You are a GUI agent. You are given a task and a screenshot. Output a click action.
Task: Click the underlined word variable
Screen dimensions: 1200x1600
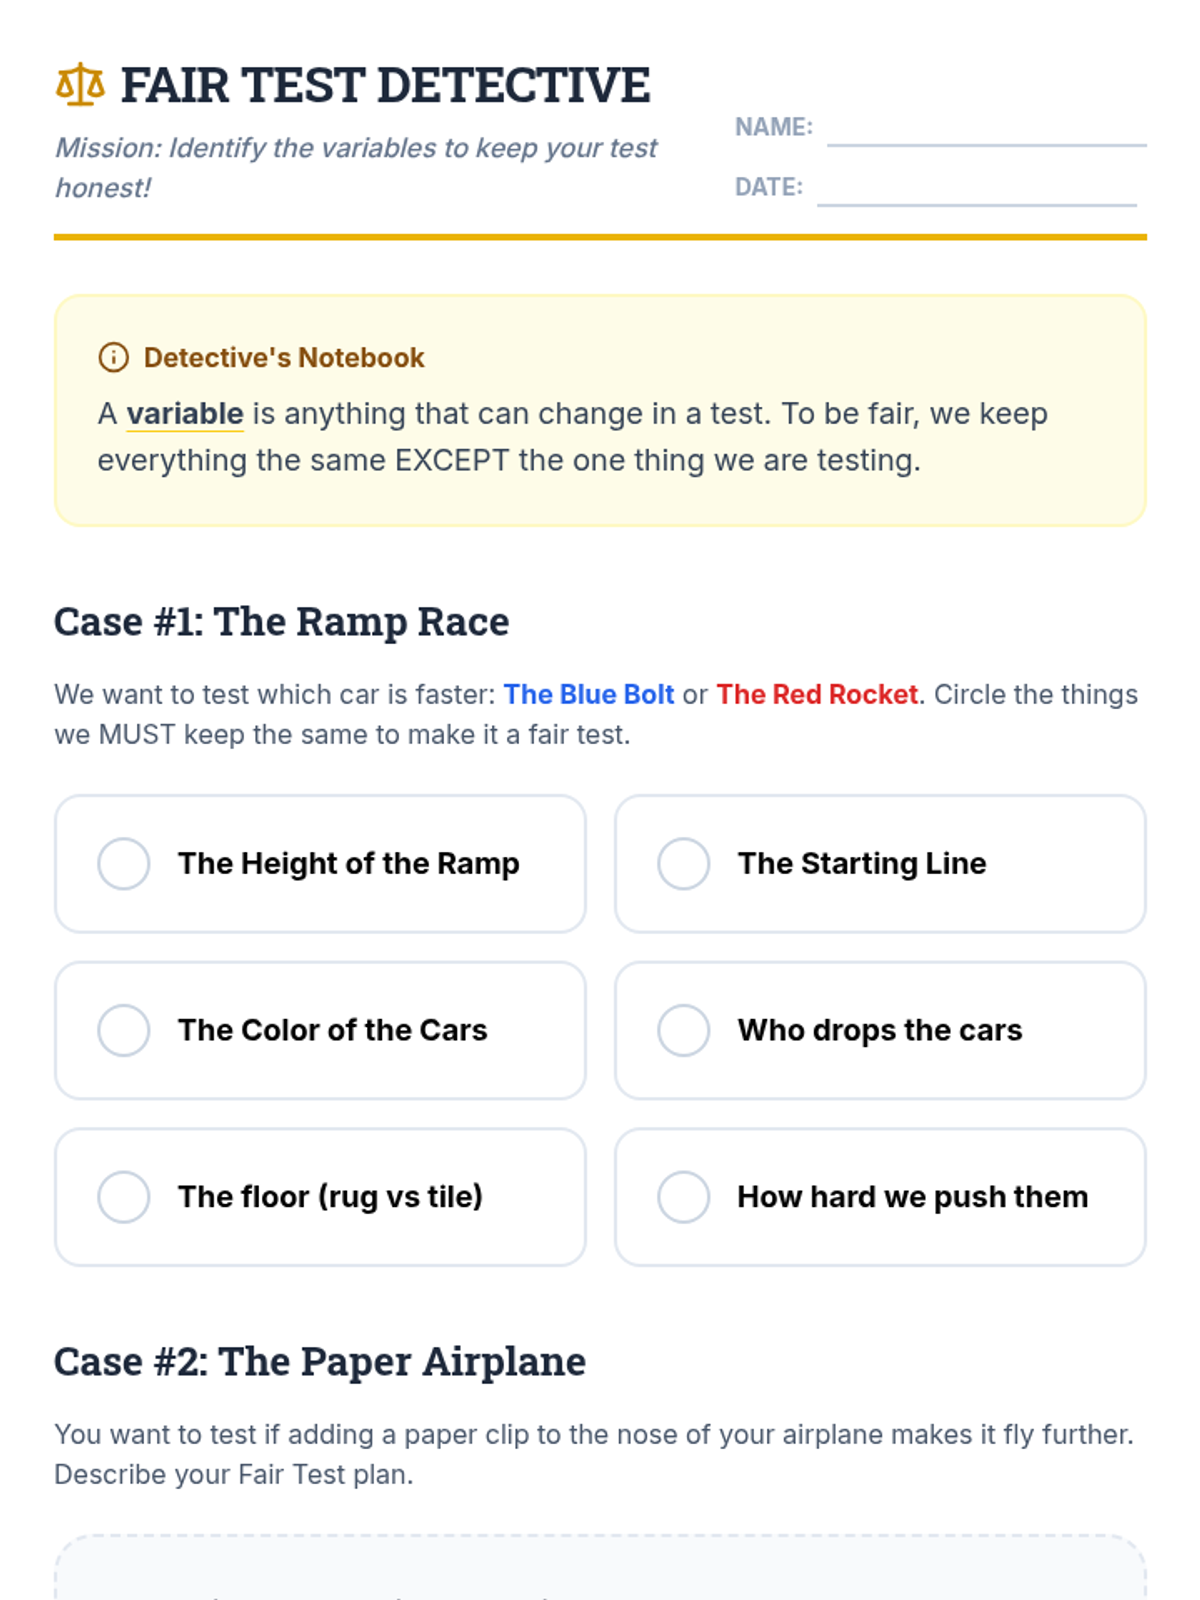[x=185, y=414]
